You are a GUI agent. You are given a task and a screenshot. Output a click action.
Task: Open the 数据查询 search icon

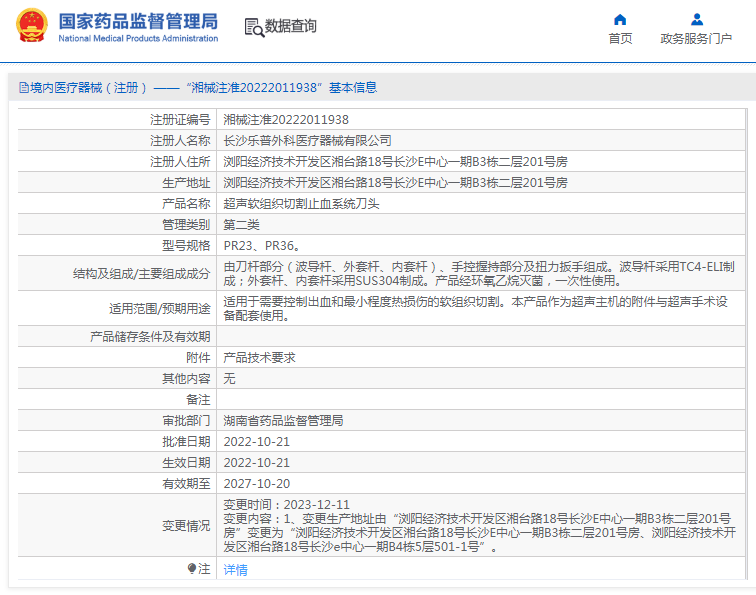(254, 27)
